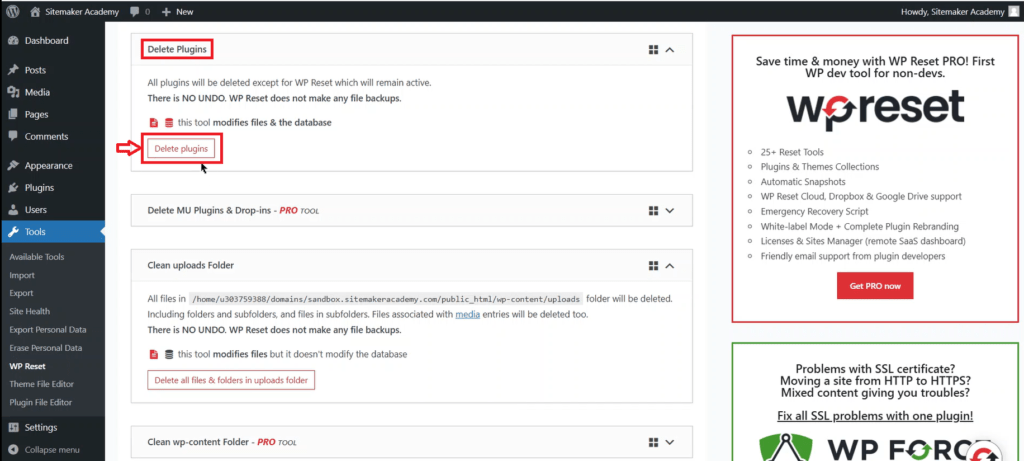Open Fix all SSL problems with one plugin link

point(875,415)
